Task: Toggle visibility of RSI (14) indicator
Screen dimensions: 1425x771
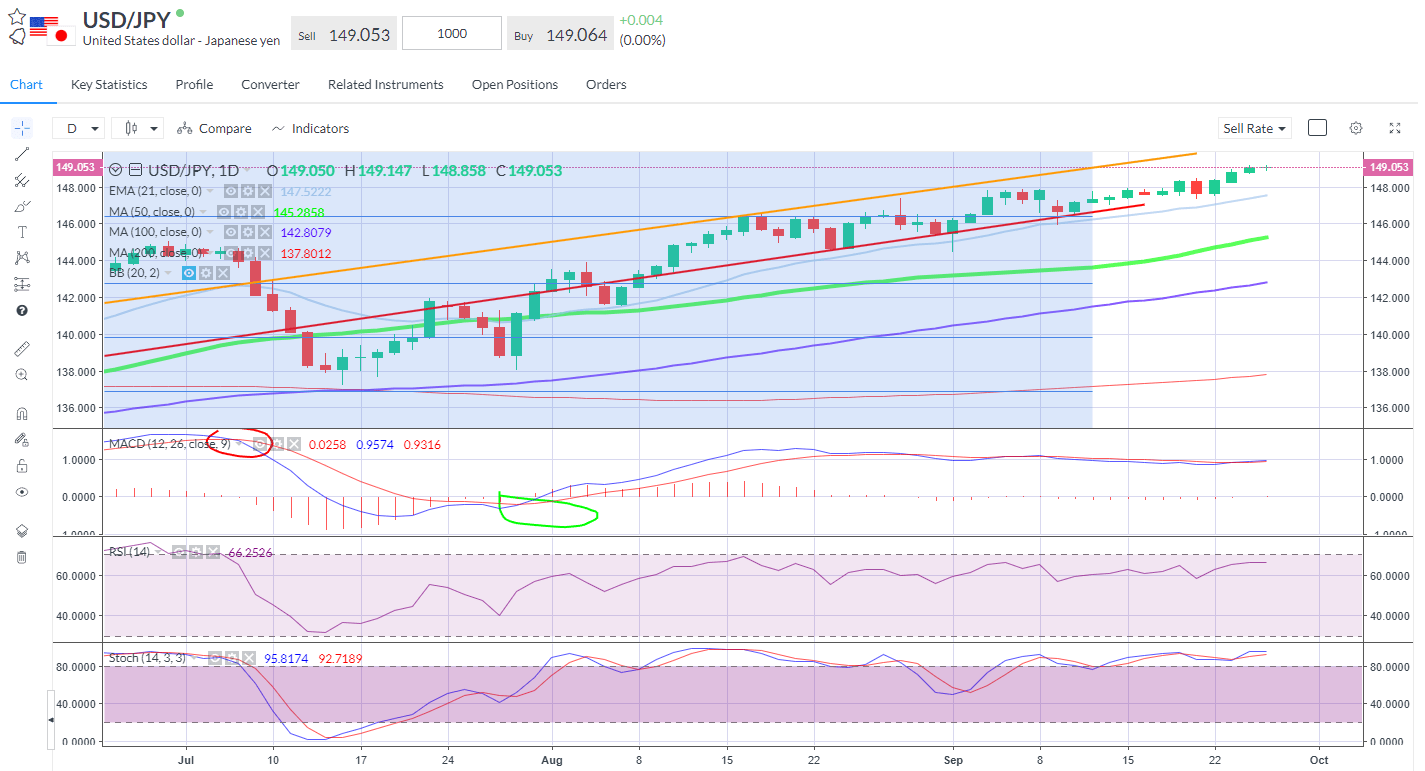Action: (179, 552)
